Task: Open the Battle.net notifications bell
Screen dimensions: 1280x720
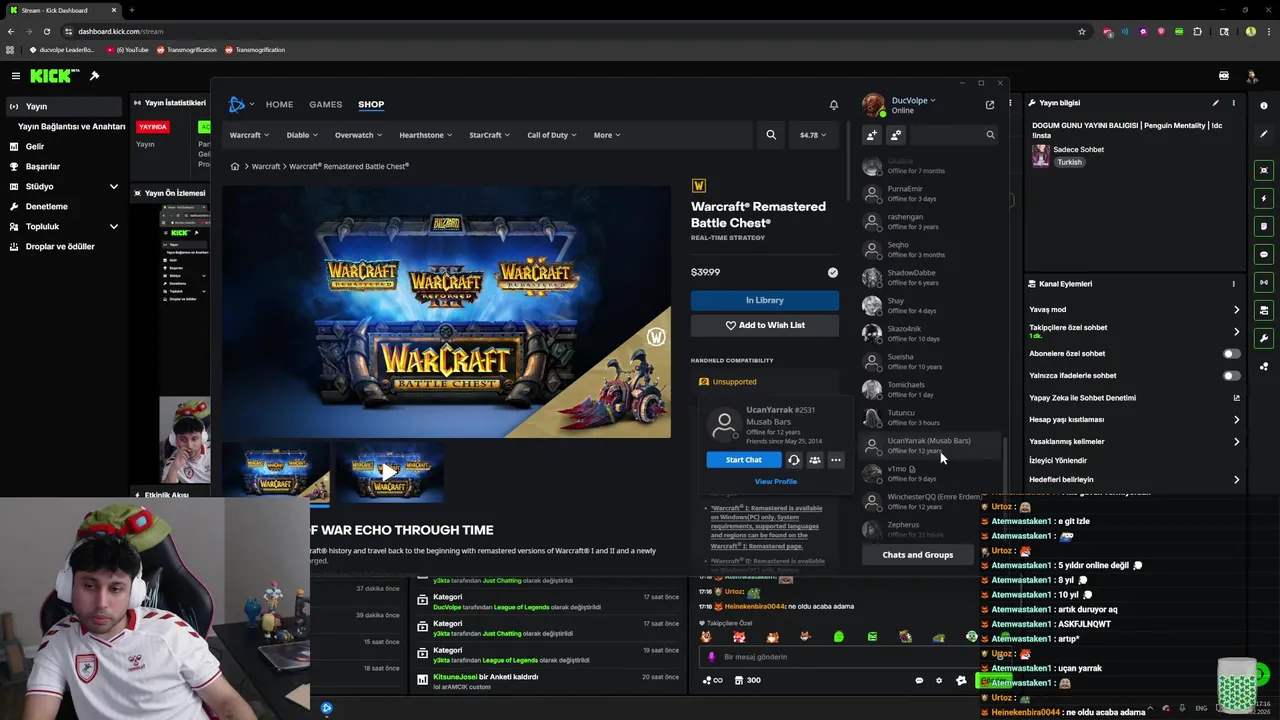Action: pyautogui.click(x=834, y=104)
